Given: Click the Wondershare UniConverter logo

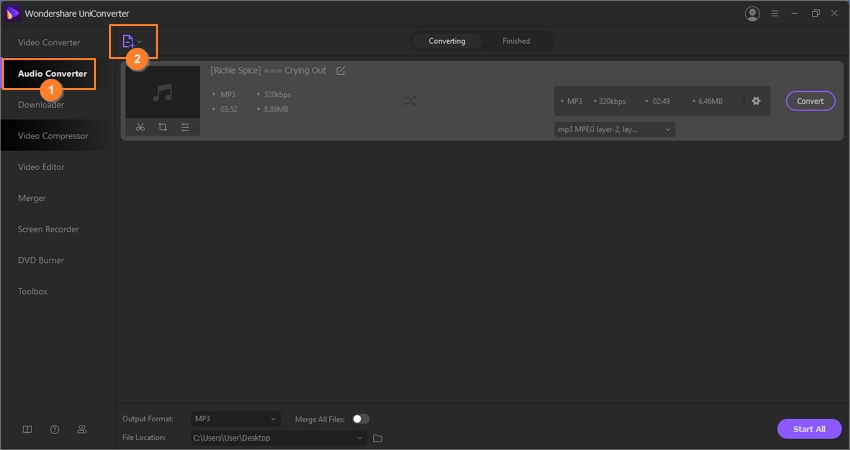Looking at the screenshot, I should click(12, 13).
